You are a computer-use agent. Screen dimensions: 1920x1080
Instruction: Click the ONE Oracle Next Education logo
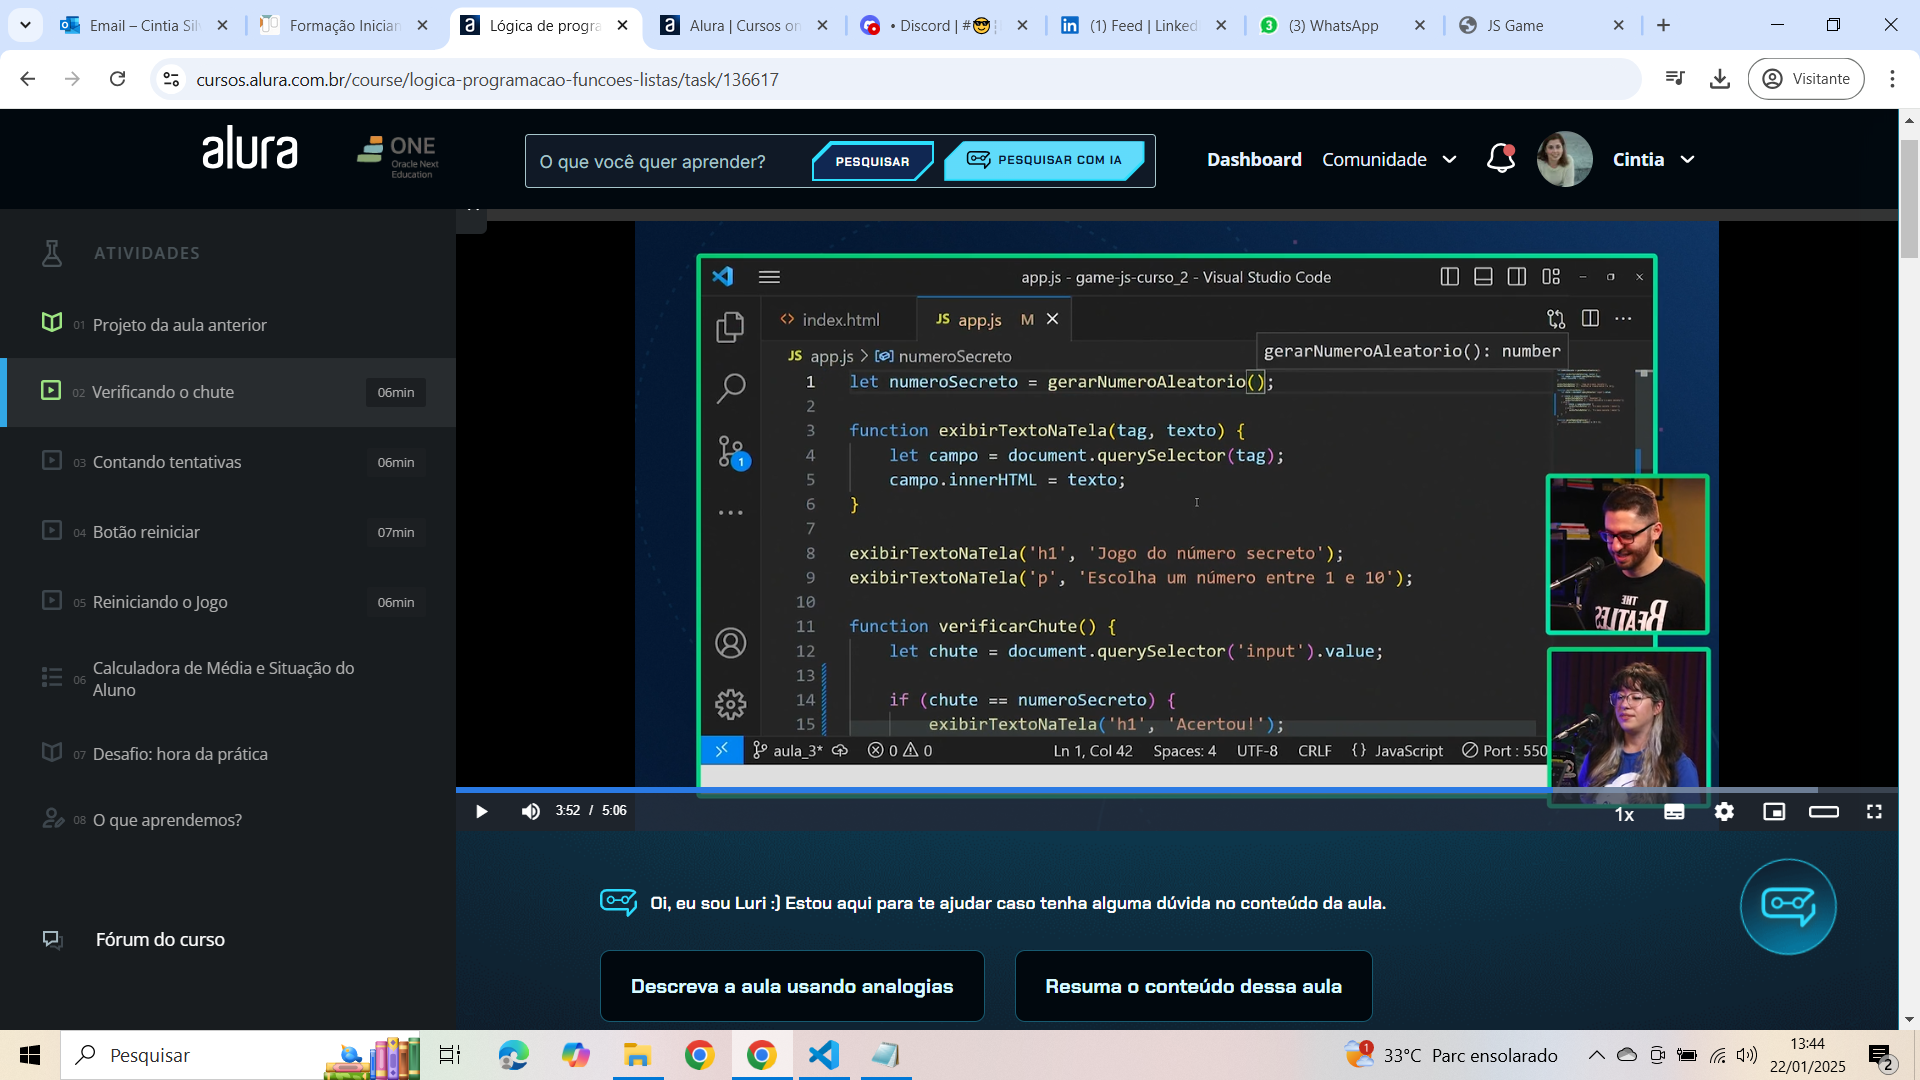pyautogui.click(x=398, y=157)
